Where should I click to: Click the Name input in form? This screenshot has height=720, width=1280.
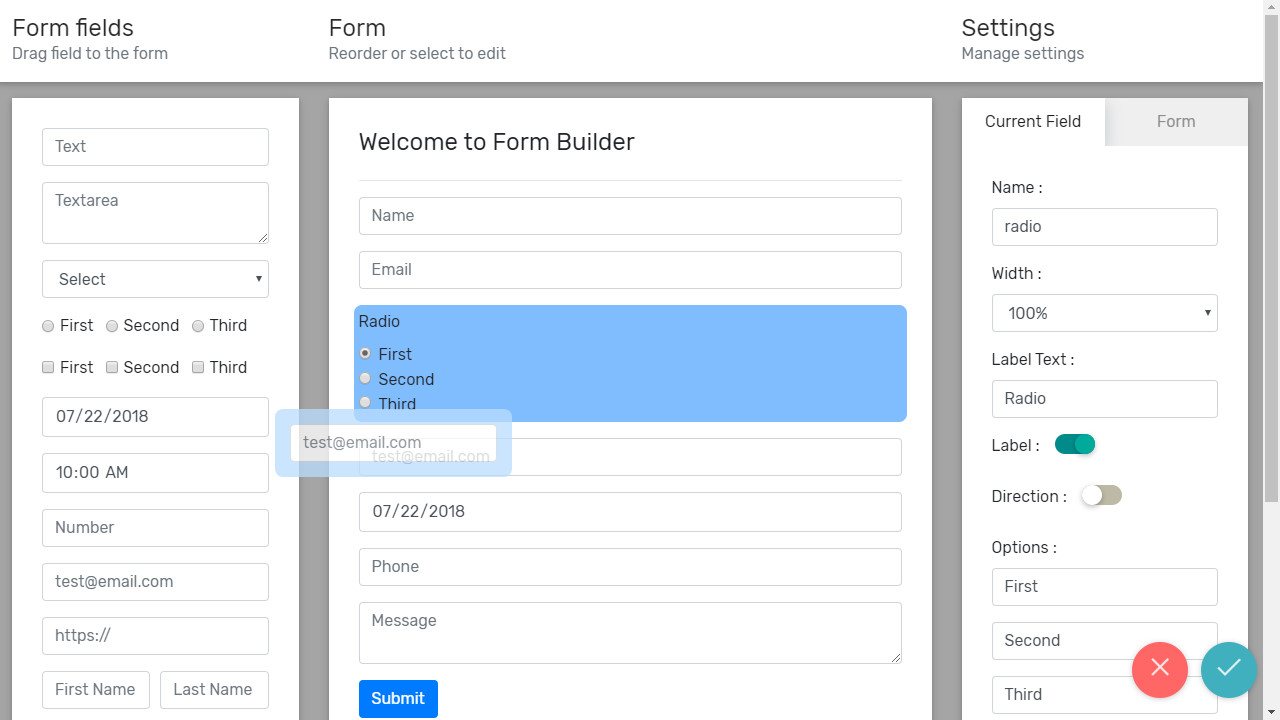click(x=630, y=216)
